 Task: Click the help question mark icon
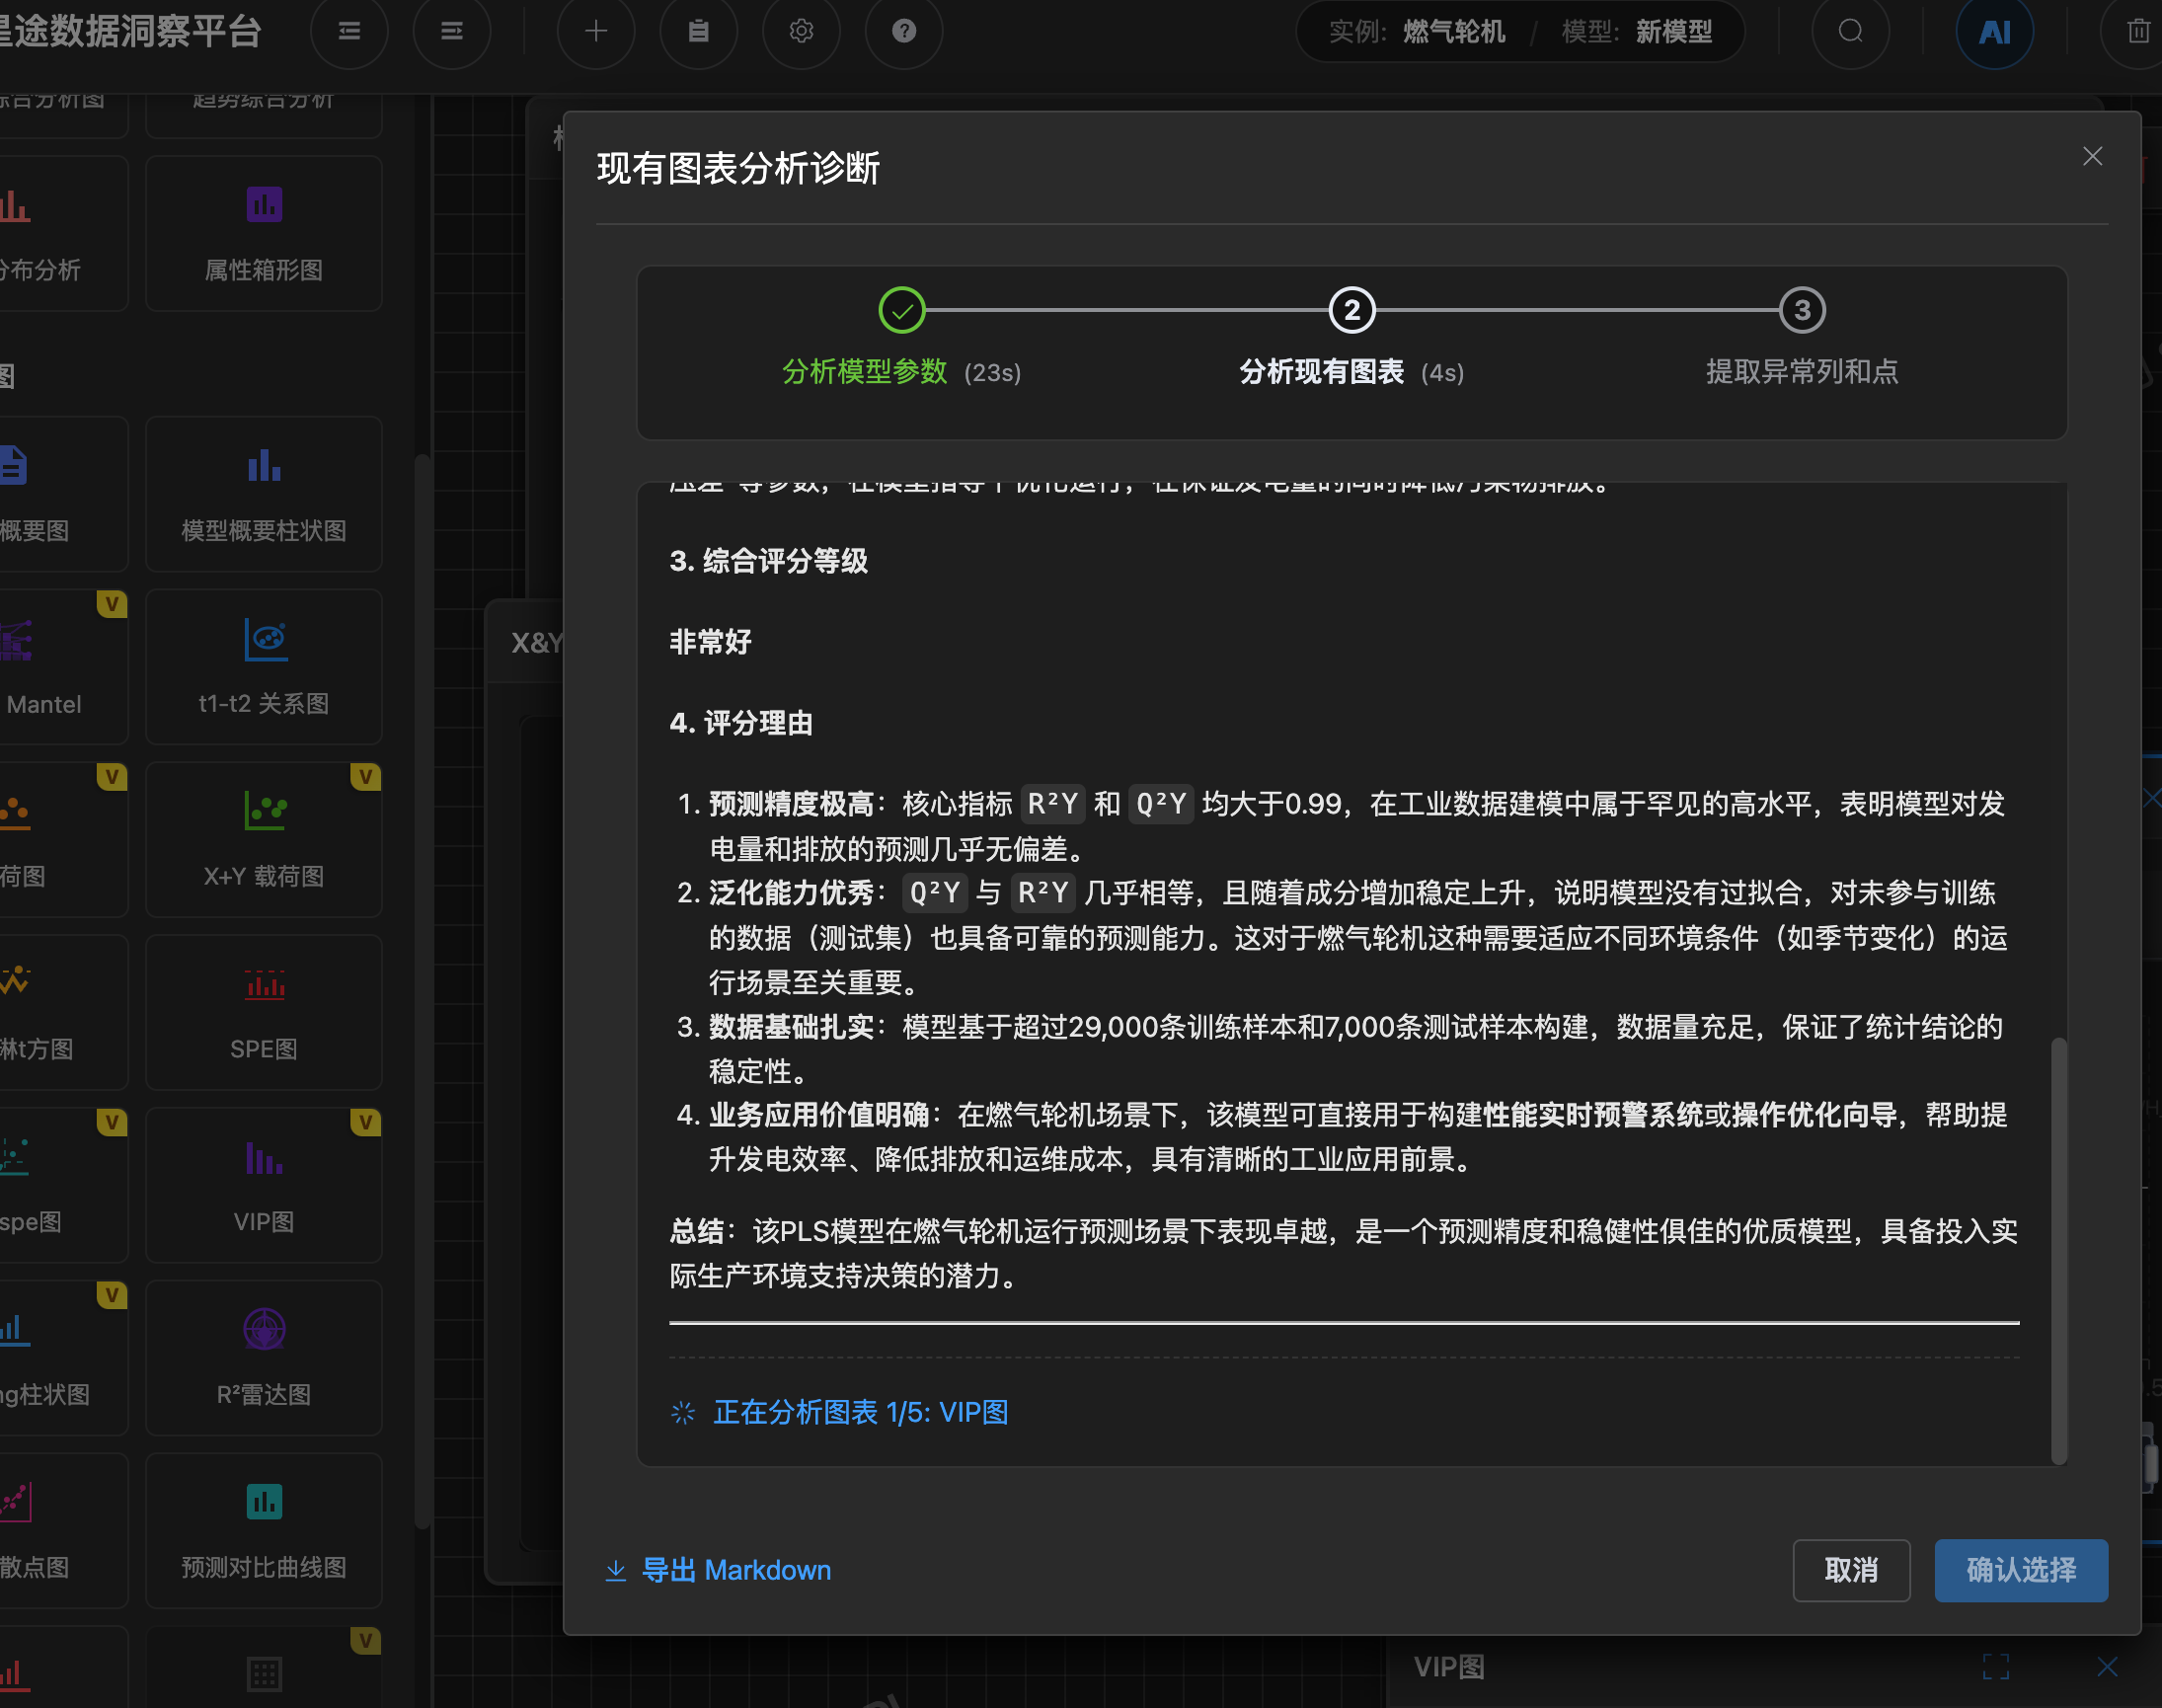pos(904,32)
